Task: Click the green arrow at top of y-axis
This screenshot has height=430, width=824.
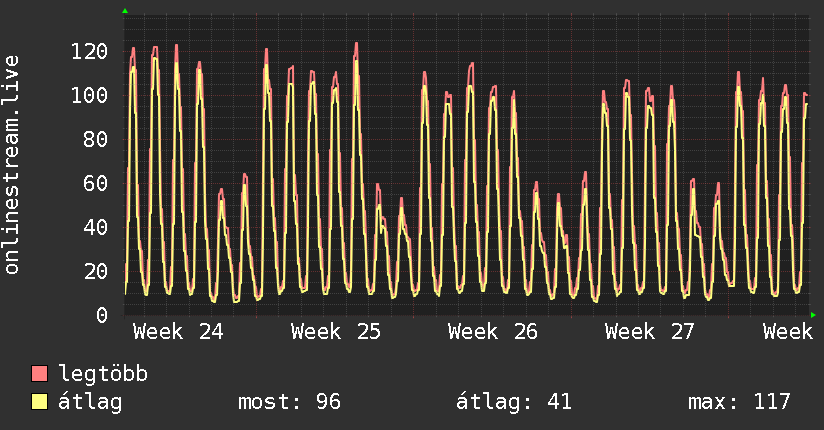Action: (125, 11)
